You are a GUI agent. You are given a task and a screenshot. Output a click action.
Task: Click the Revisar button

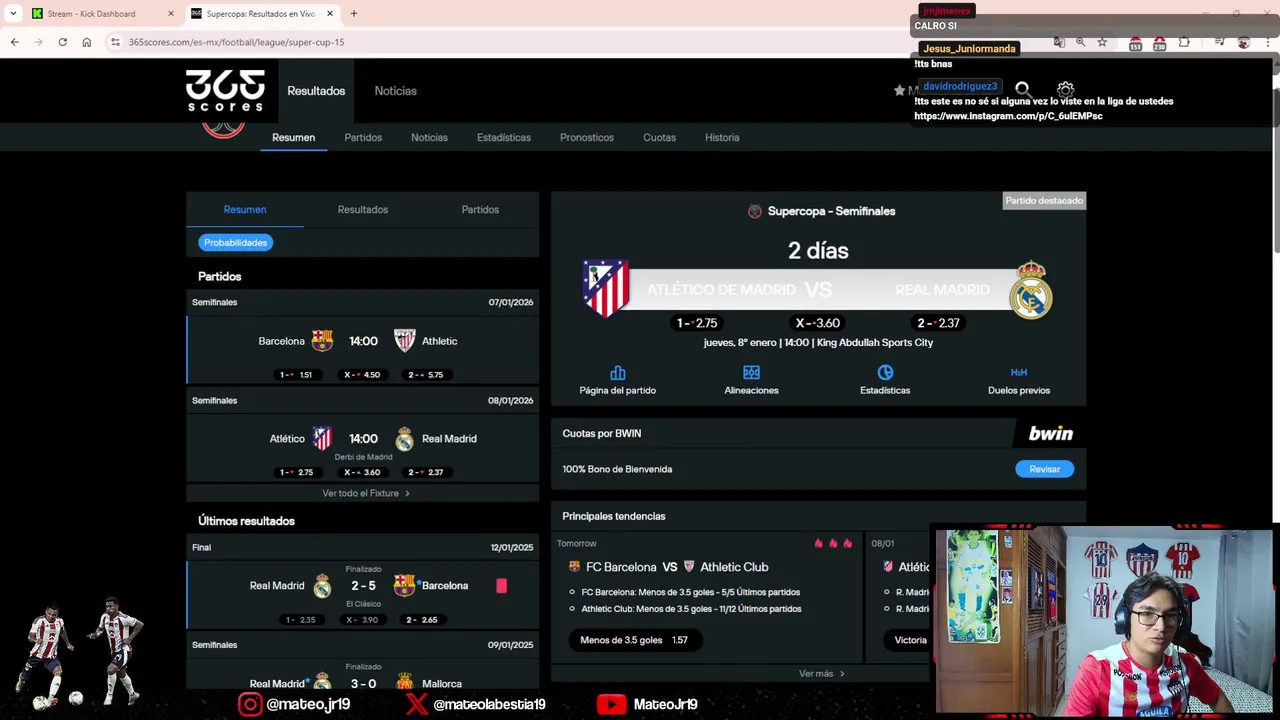(x=1044, y=469)
